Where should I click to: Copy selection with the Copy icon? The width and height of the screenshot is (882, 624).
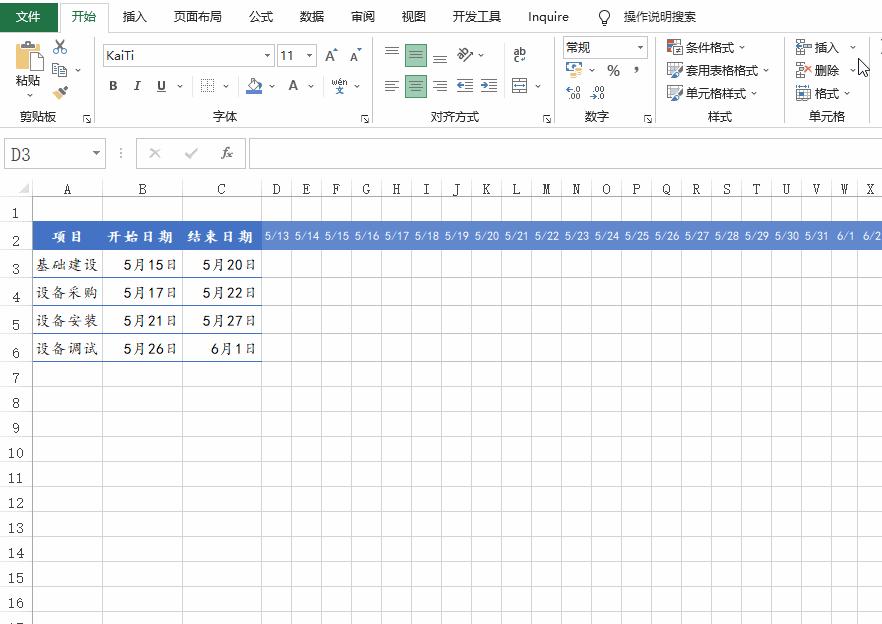click(x=58, y=70)
